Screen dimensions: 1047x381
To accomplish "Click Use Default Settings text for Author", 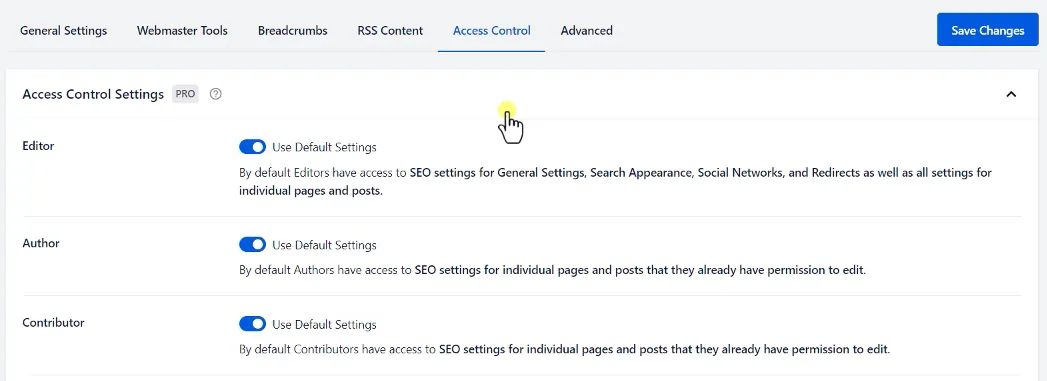I will point(324,245).
